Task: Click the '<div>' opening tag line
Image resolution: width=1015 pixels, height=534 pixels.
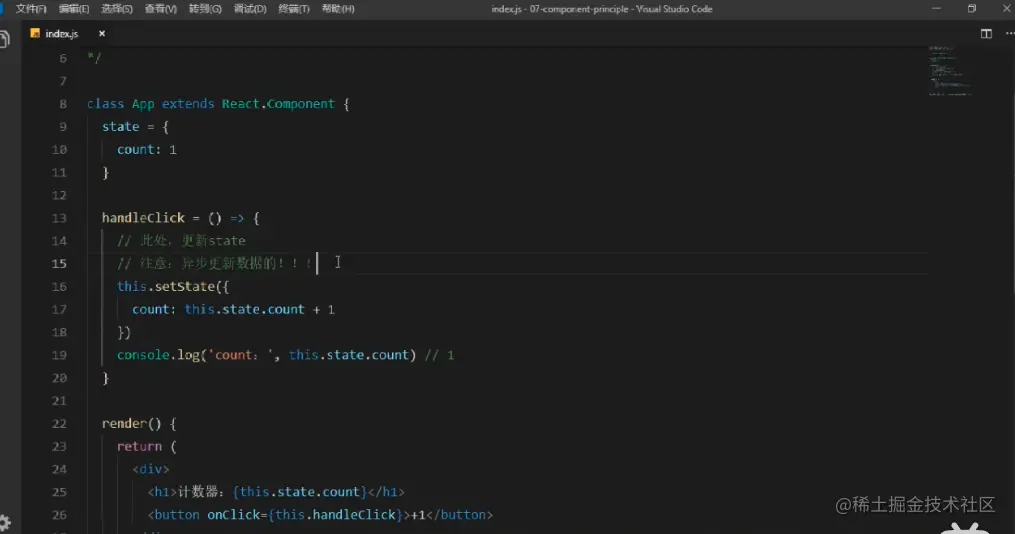Action: [151, 469]
